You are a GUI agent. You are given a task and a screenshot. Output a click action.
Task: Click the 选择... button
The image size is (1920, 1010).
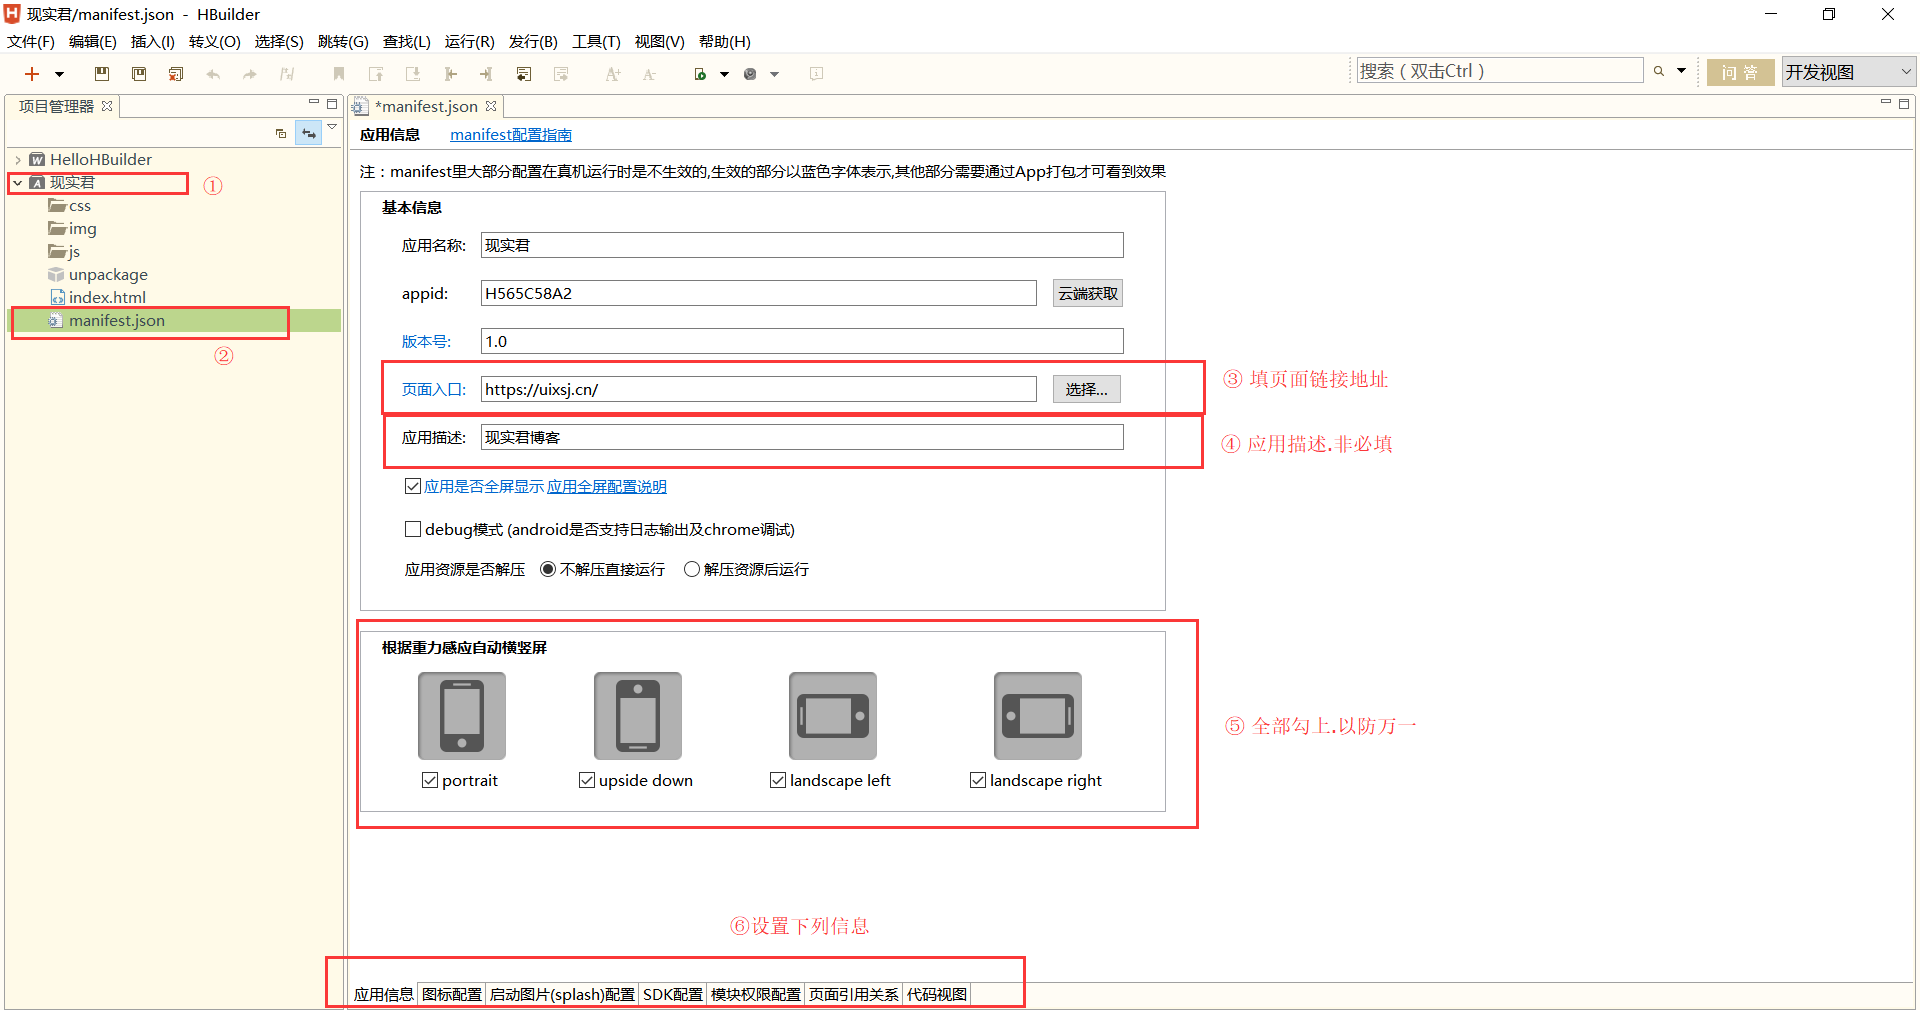point(1087,389)
